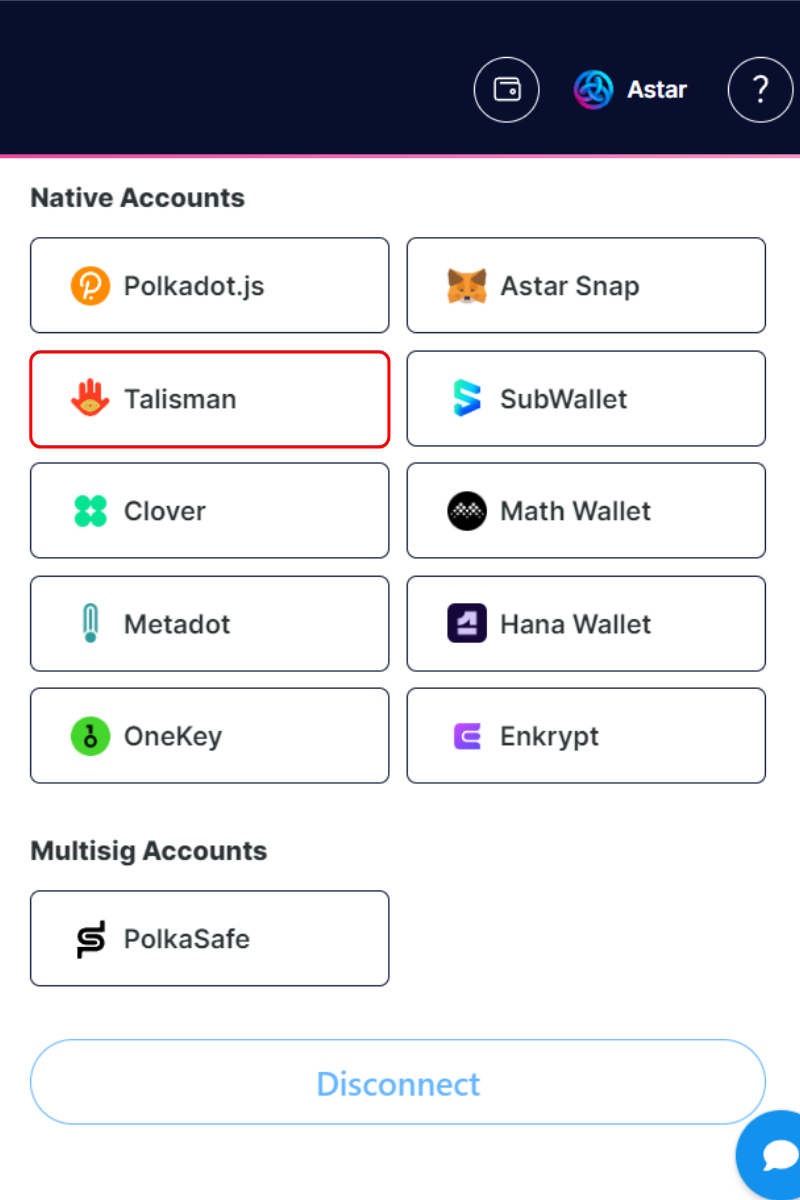Select Math Wallet
The width and height of the screenshot is (800, 1200).
pos(585,511)
